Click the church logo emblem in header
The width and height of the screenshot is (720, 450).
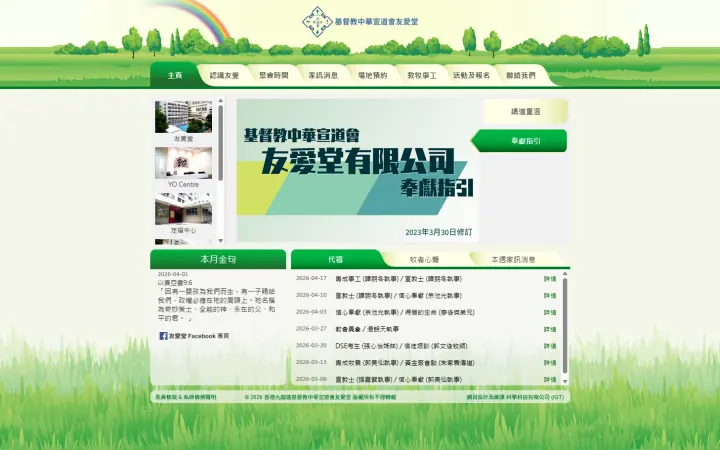(x=317, y=22)
